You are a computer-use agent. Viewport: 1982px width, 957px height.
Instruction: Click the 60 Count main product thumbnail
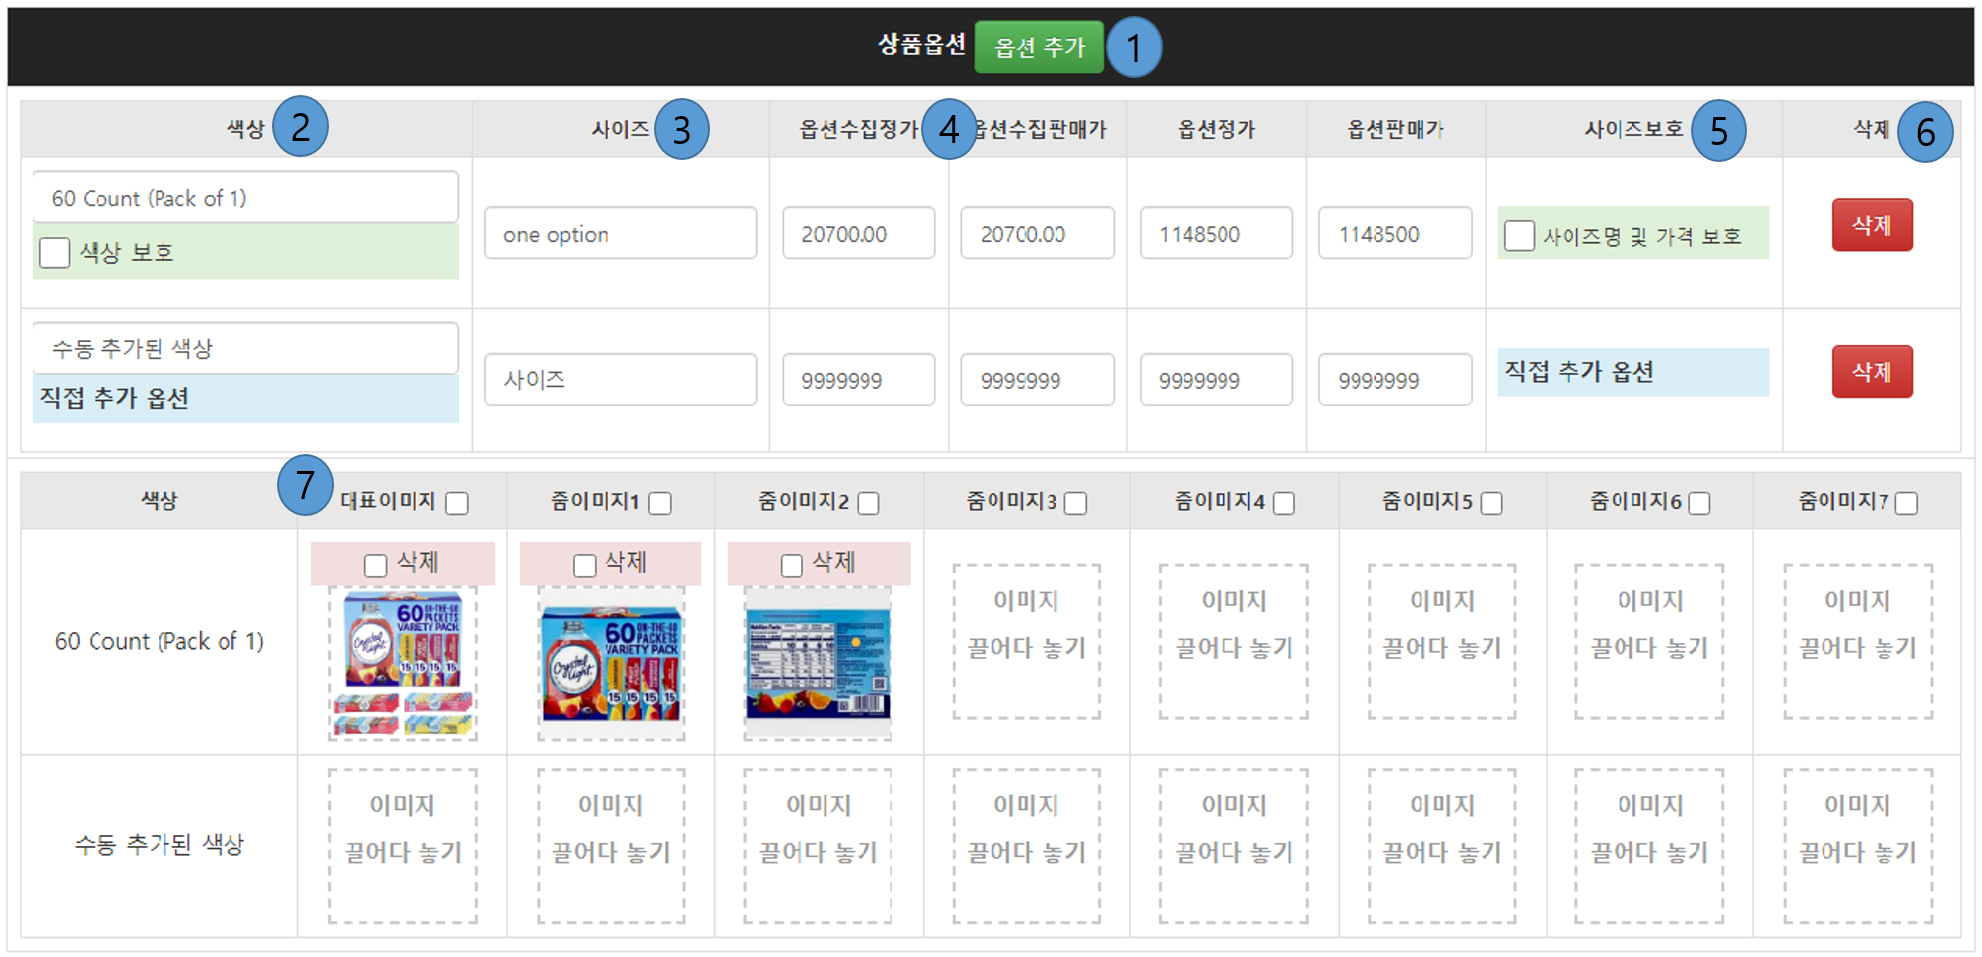(x=403, y=664)
